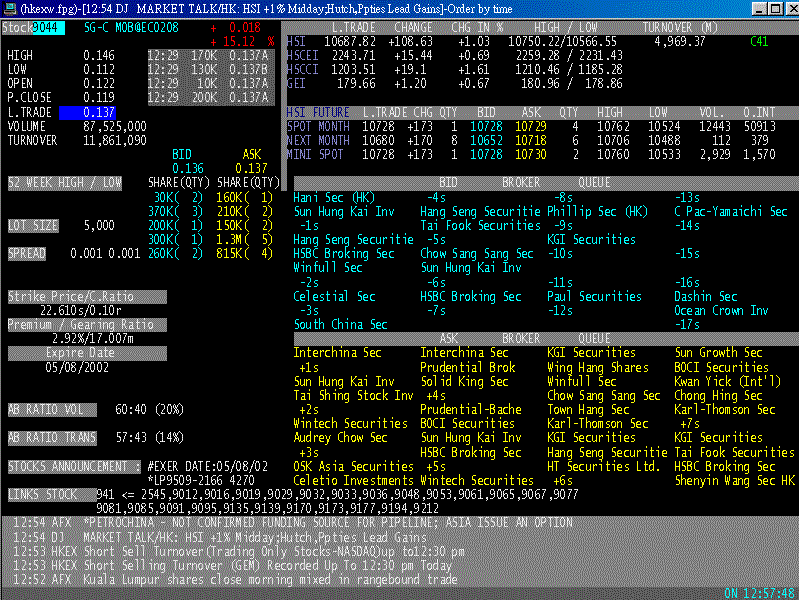This screenshot has width=799, height=600.
Task: Click the AB RATIO TRANS label
Action: [52, 437]
